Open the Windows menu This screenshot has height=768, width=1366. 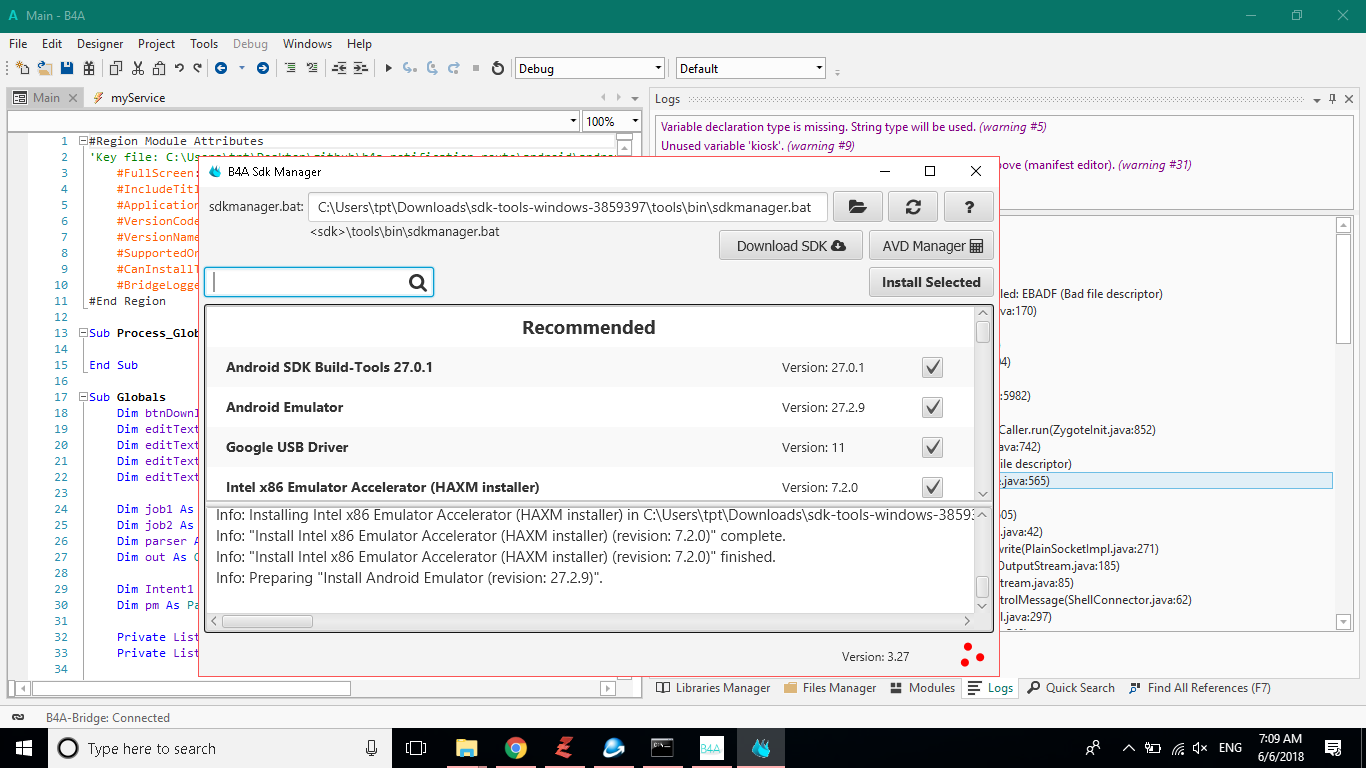pyautogui.click(x=307, y=44)
